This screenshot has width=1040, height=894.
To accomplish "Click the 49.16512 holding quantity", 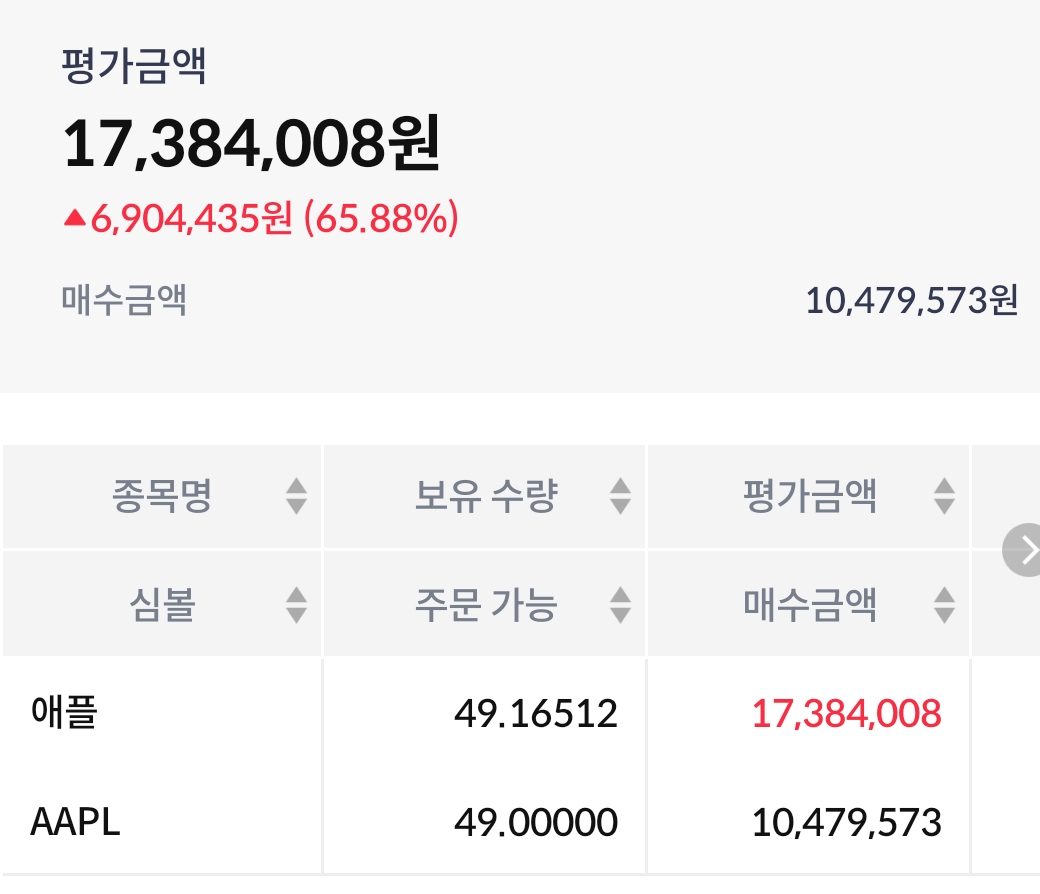I will tap(535, 714).
